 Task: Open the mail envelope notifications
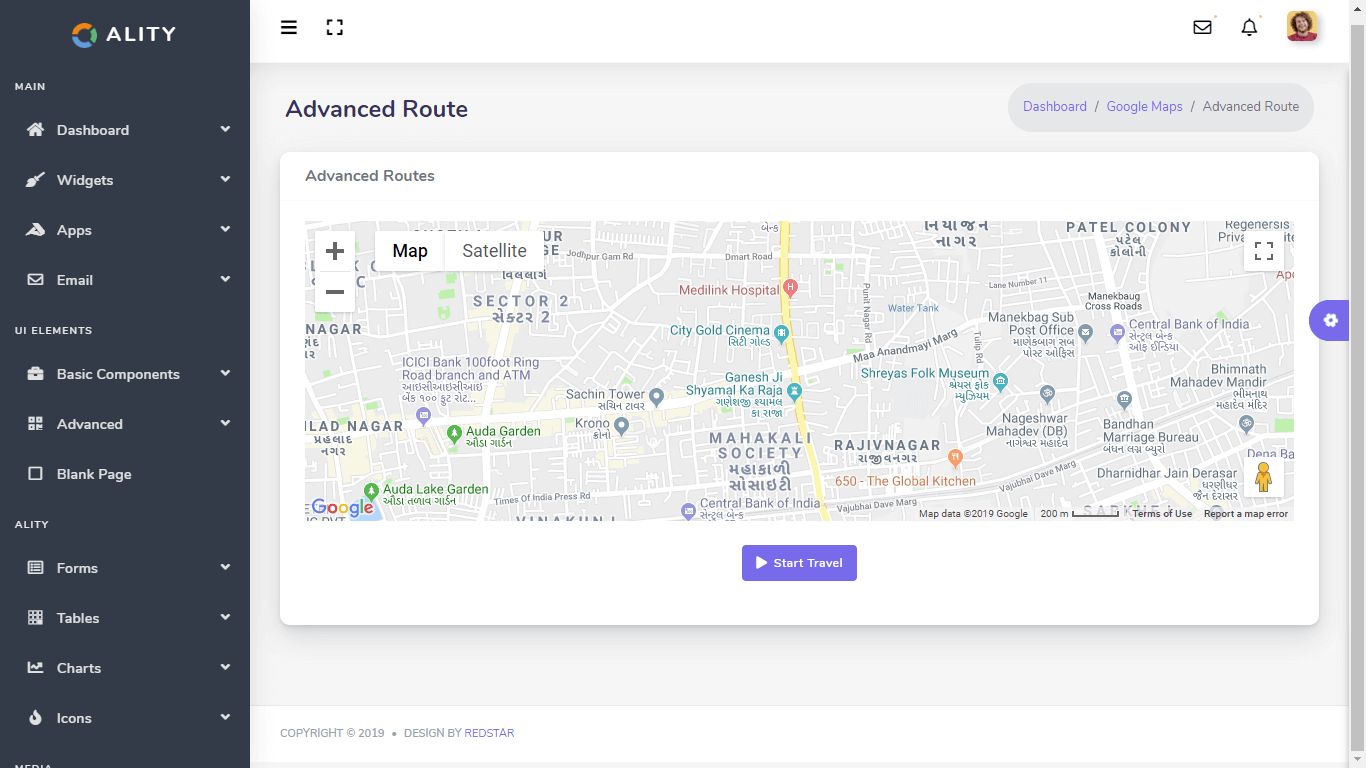pos(1202,28)
